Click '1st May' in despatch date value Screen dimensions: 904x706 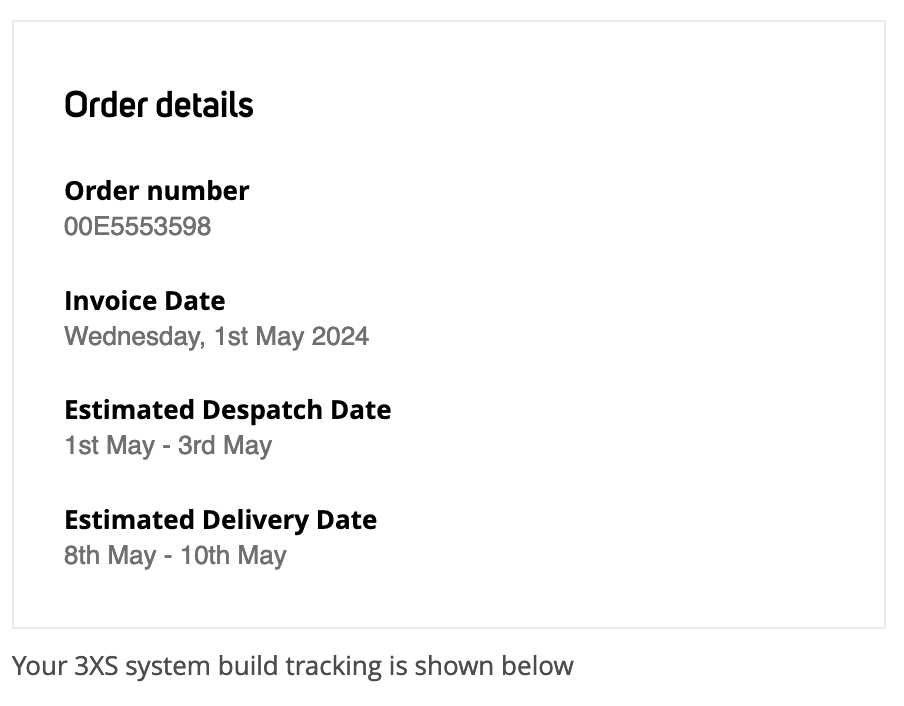tap(110, 446)
